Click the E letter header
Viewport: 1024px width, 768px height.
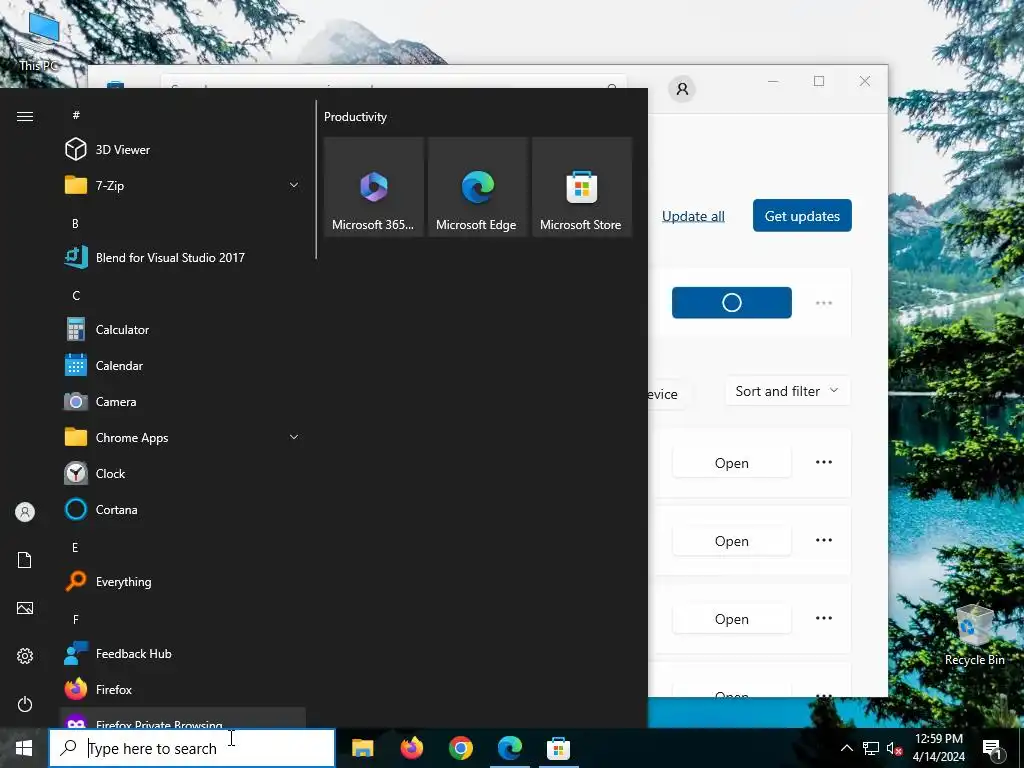(76, 547)
